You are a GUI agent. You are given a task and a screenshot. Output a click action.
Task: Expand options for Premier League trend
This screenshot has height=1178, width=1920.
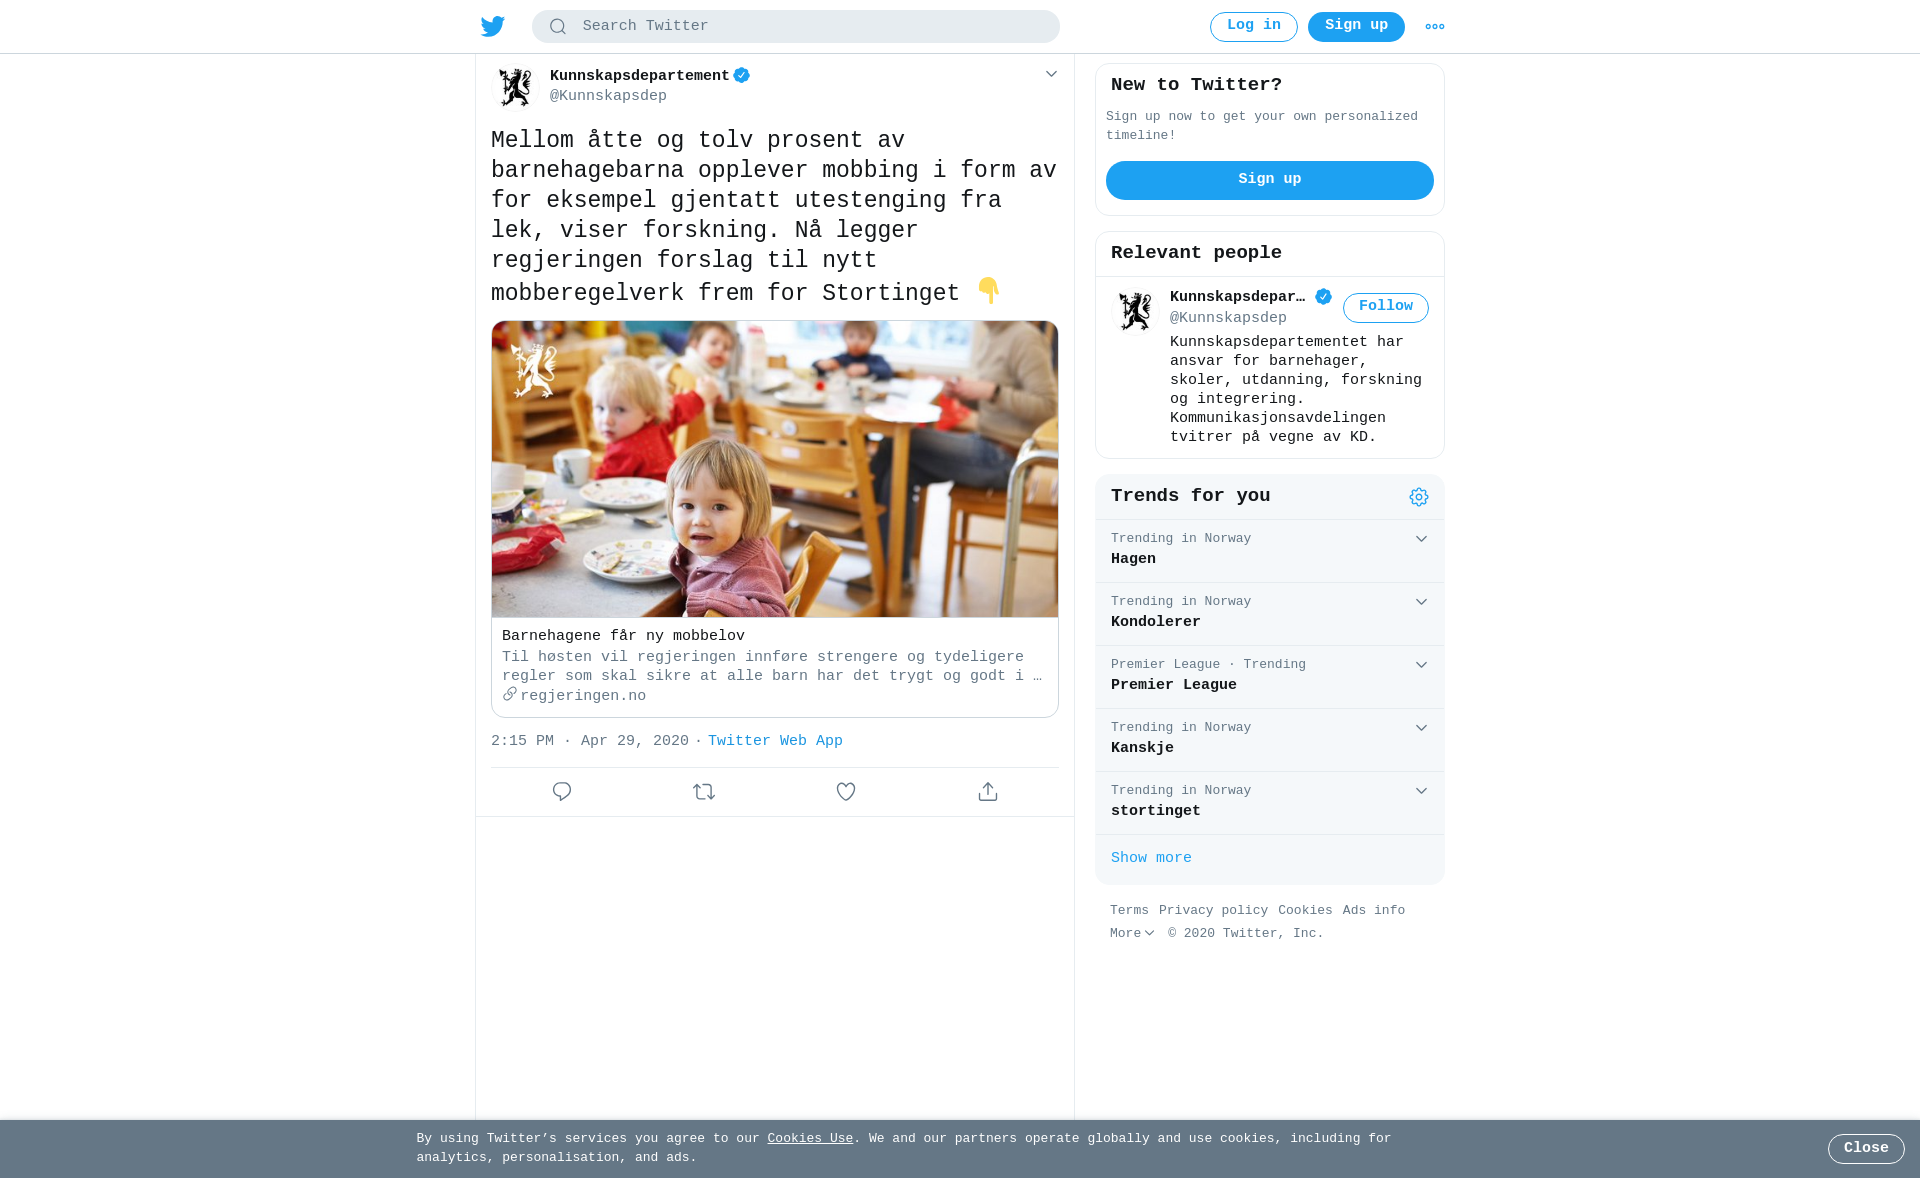[x=1421, y=665]
